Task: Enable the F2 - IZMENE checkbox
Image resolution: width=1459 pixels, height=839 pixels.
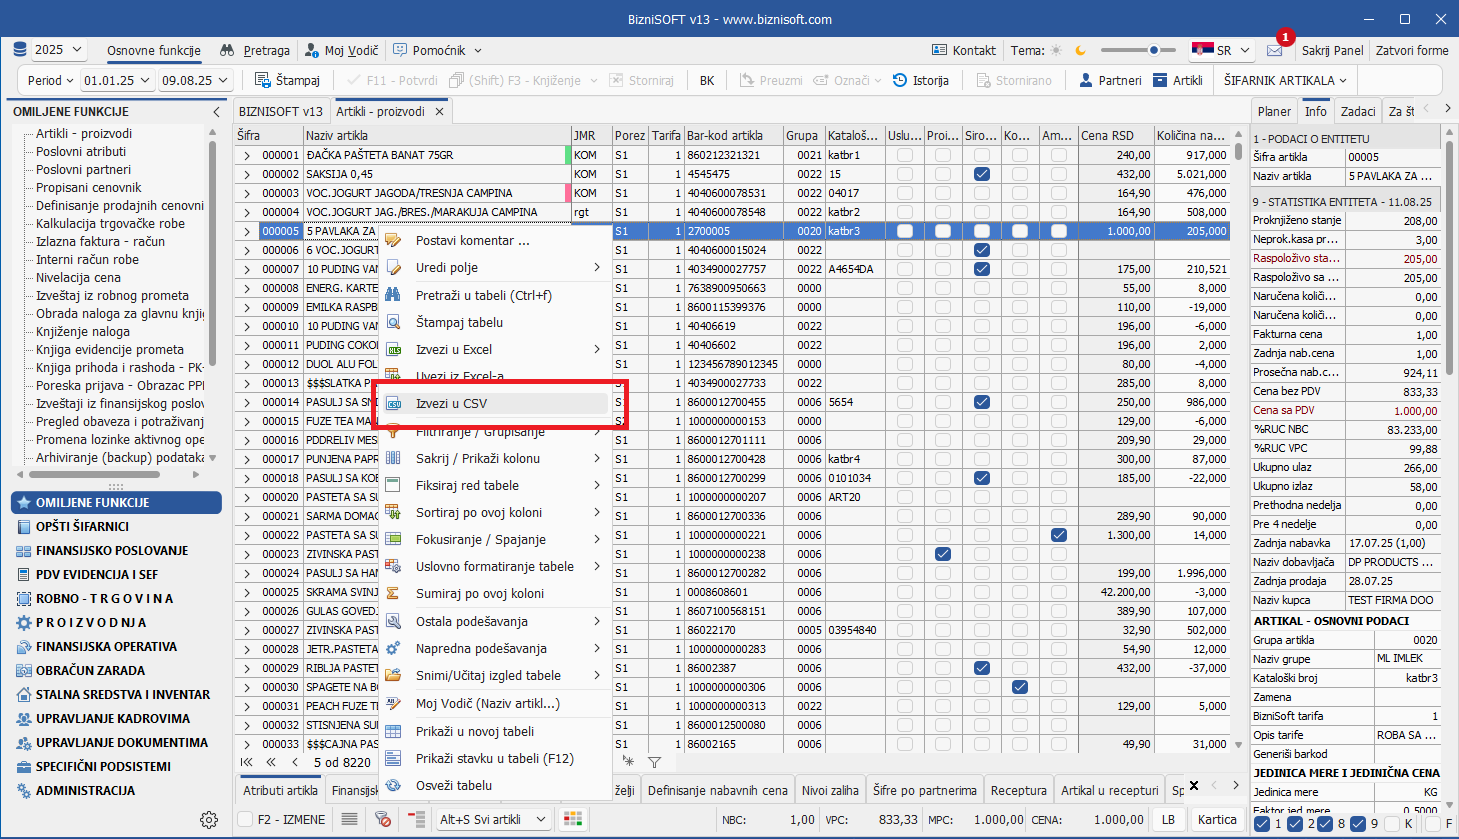Action: coord(245,819)
